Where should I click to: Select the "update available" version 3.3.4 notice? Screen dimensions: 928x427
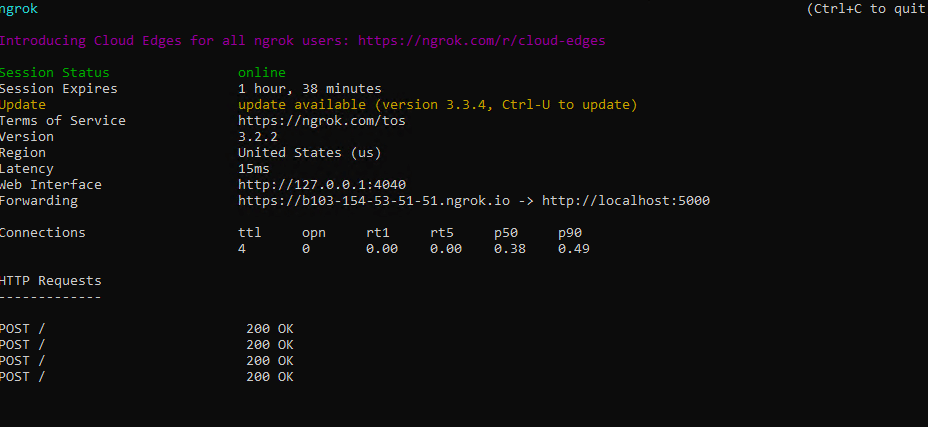(x=437, y=105)
